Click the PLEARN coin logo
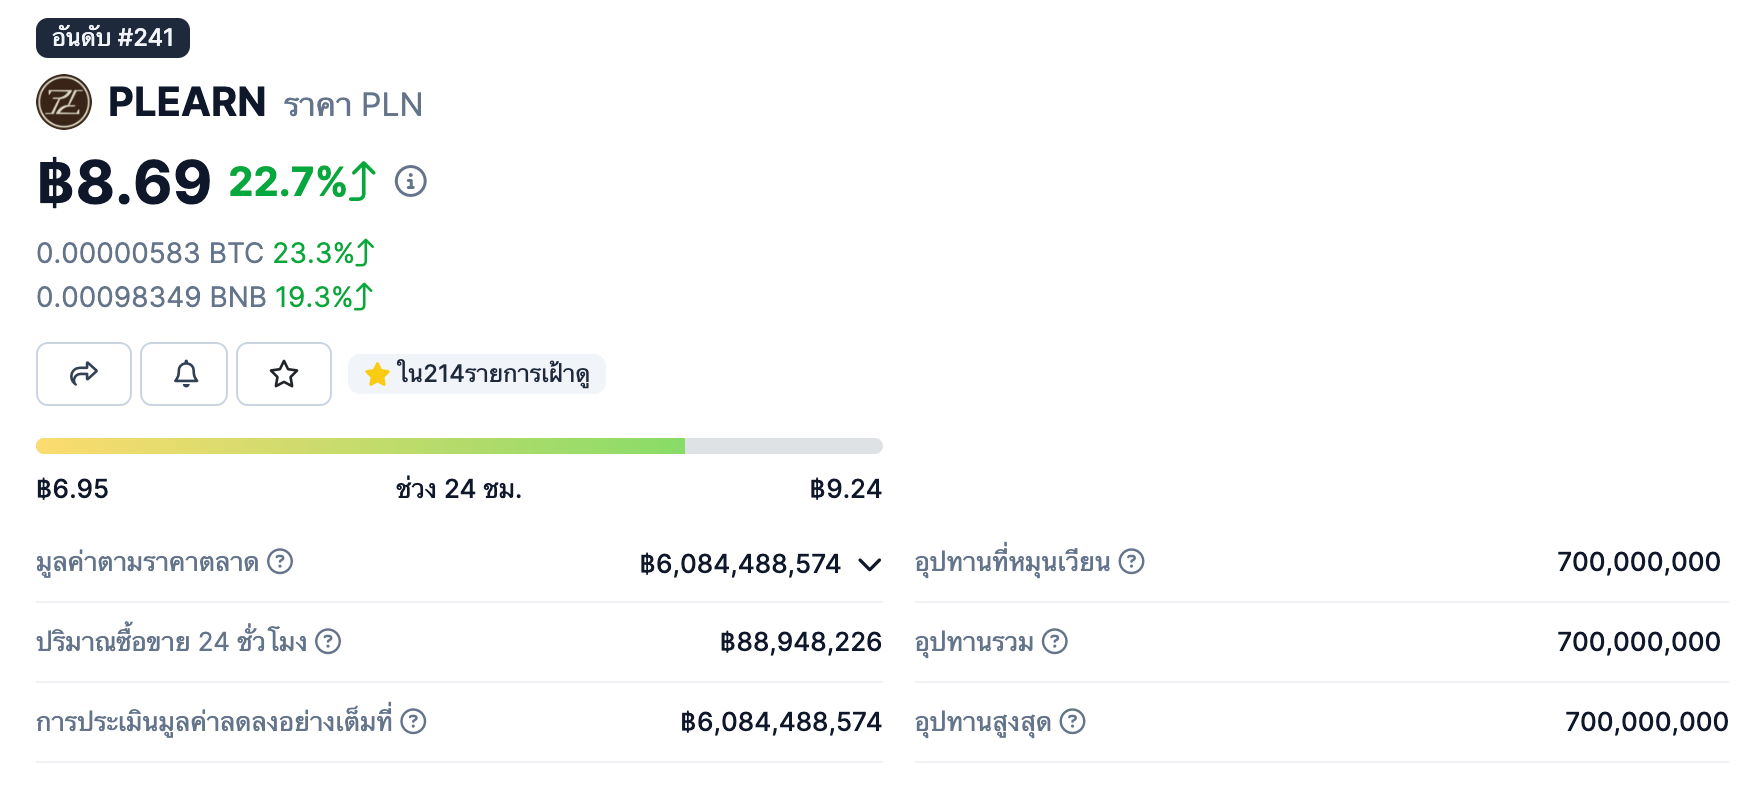 pos(63,102)
